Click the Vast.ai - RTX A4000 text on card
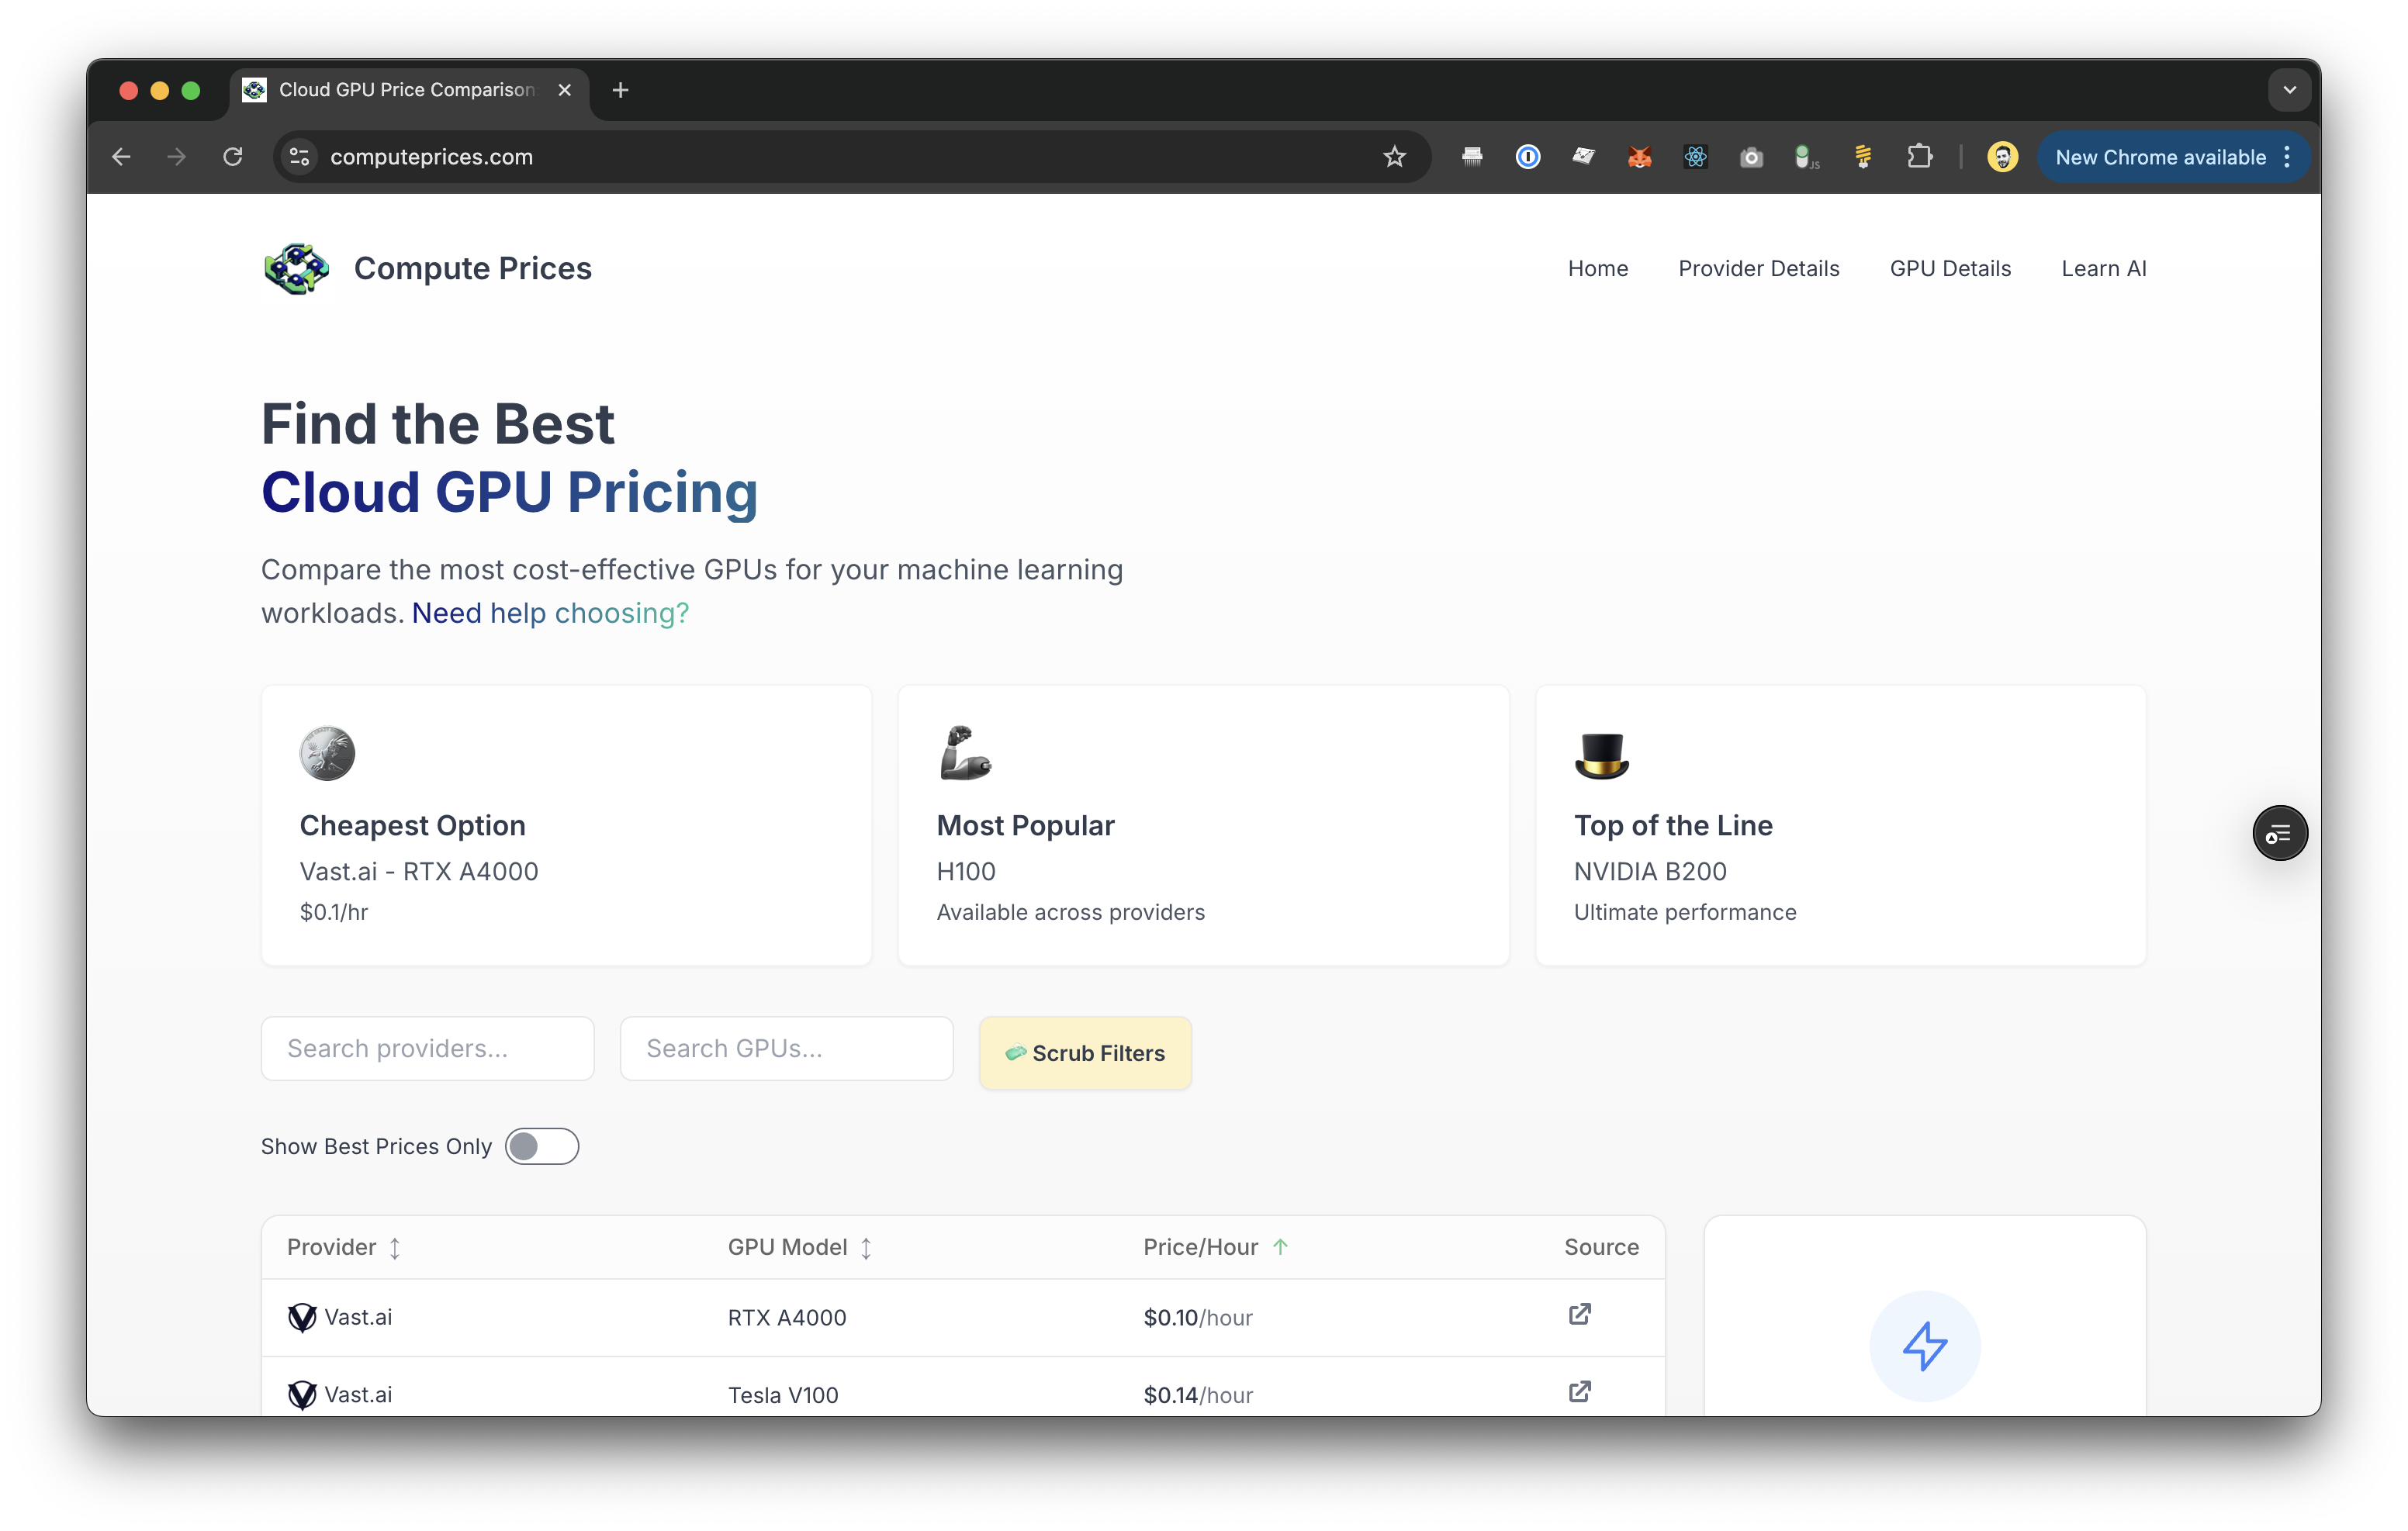The height and width of the screenshot is (1531, 2408). coord(419,871)
